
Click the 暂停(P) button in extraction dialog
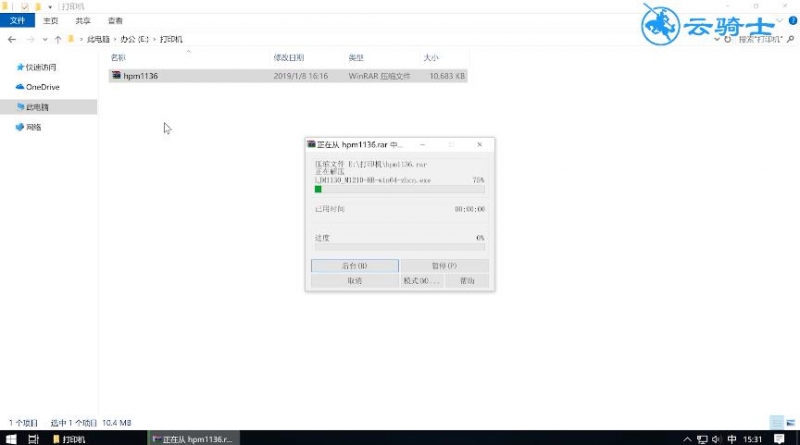(444, 266)
